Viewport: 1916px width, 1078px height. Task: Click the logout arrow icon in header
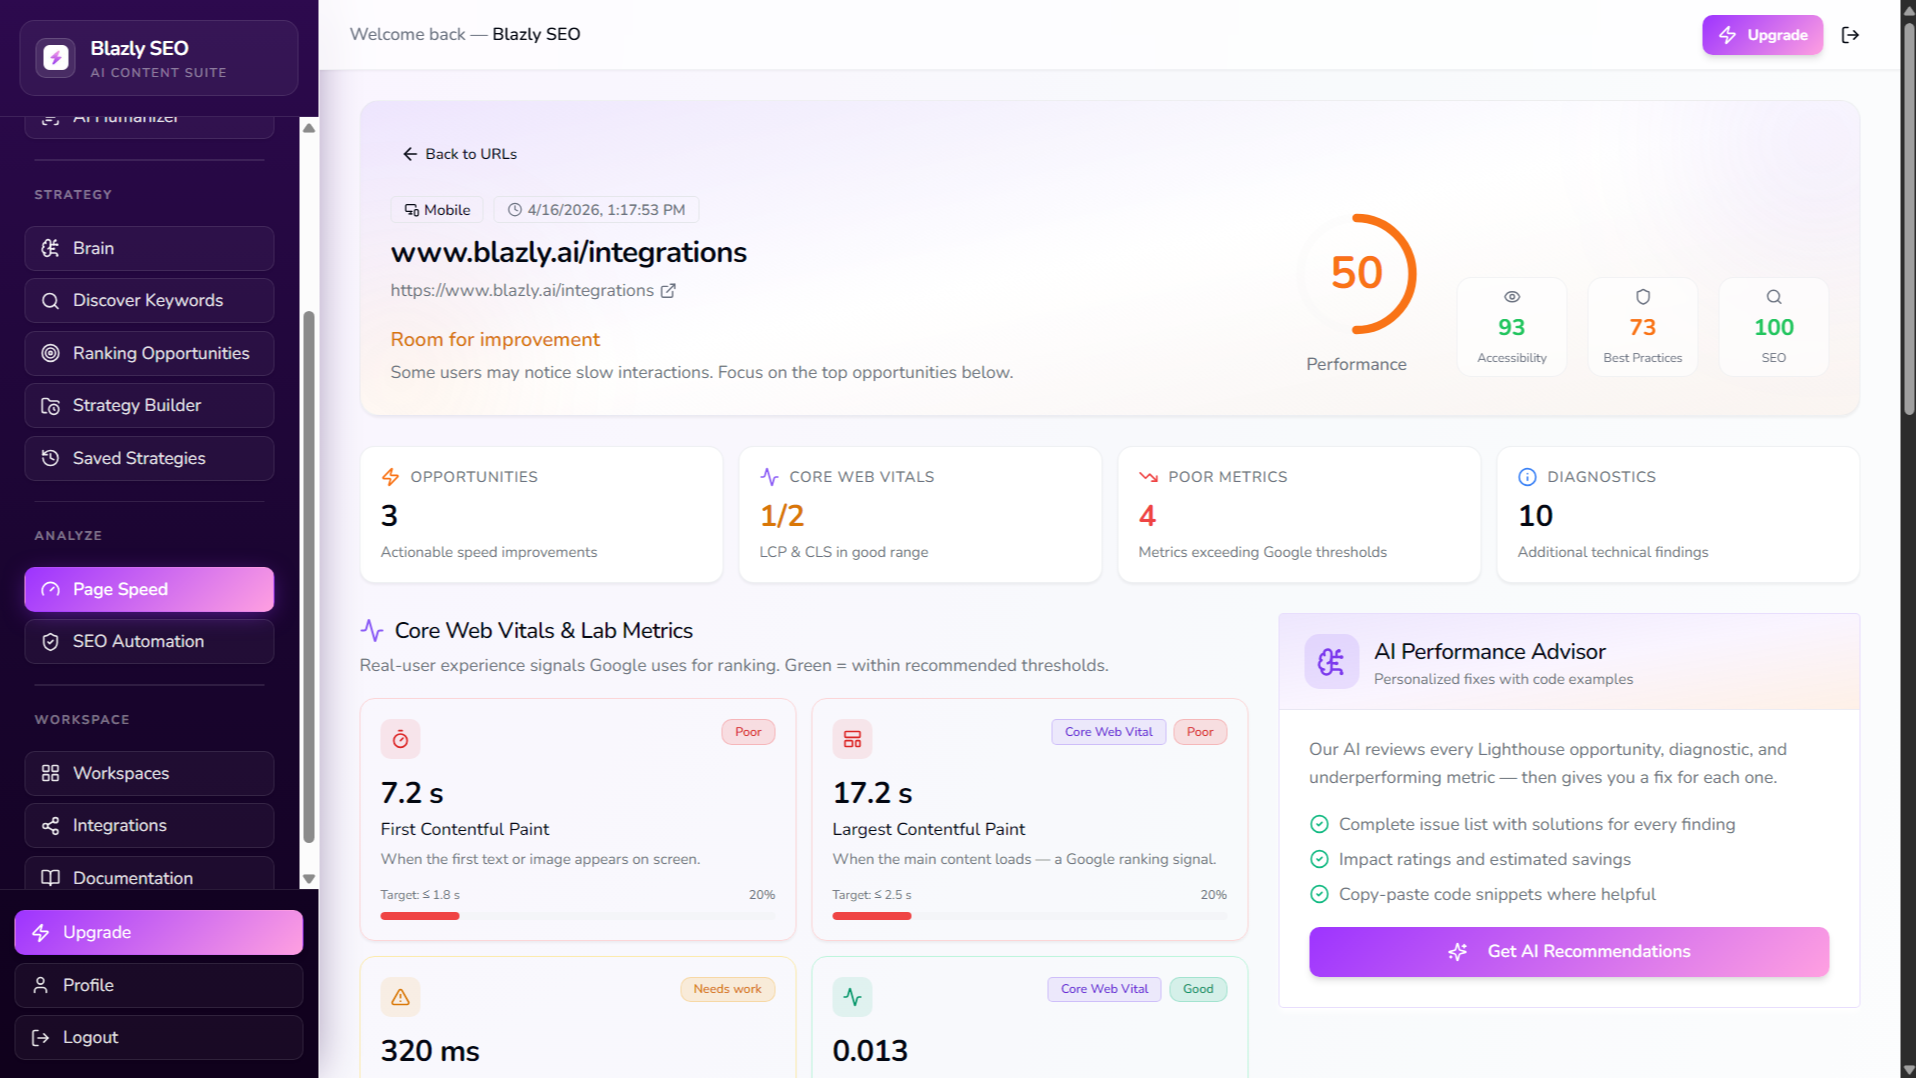(1850, 35)
